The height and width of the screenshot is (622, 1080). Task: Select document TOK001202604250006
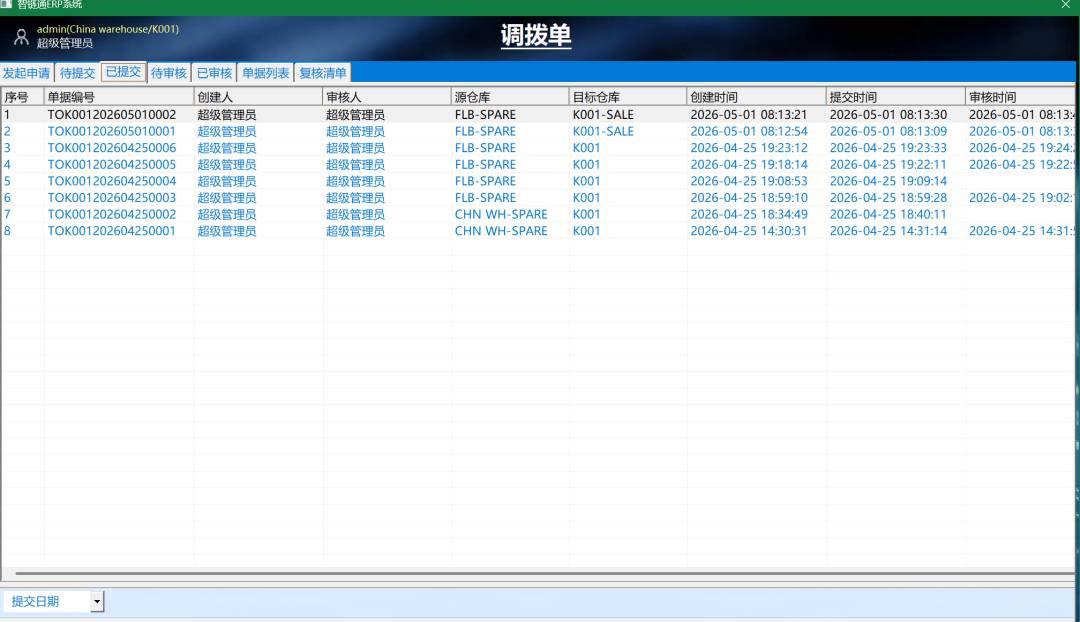click(112, 147)
